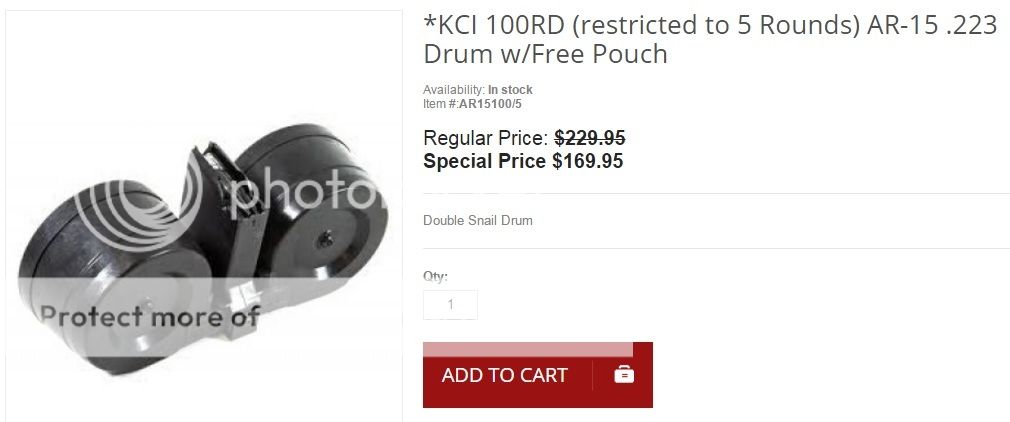Focus the Qty quantity input box
1010x422 pixels.
coord(450,305)
